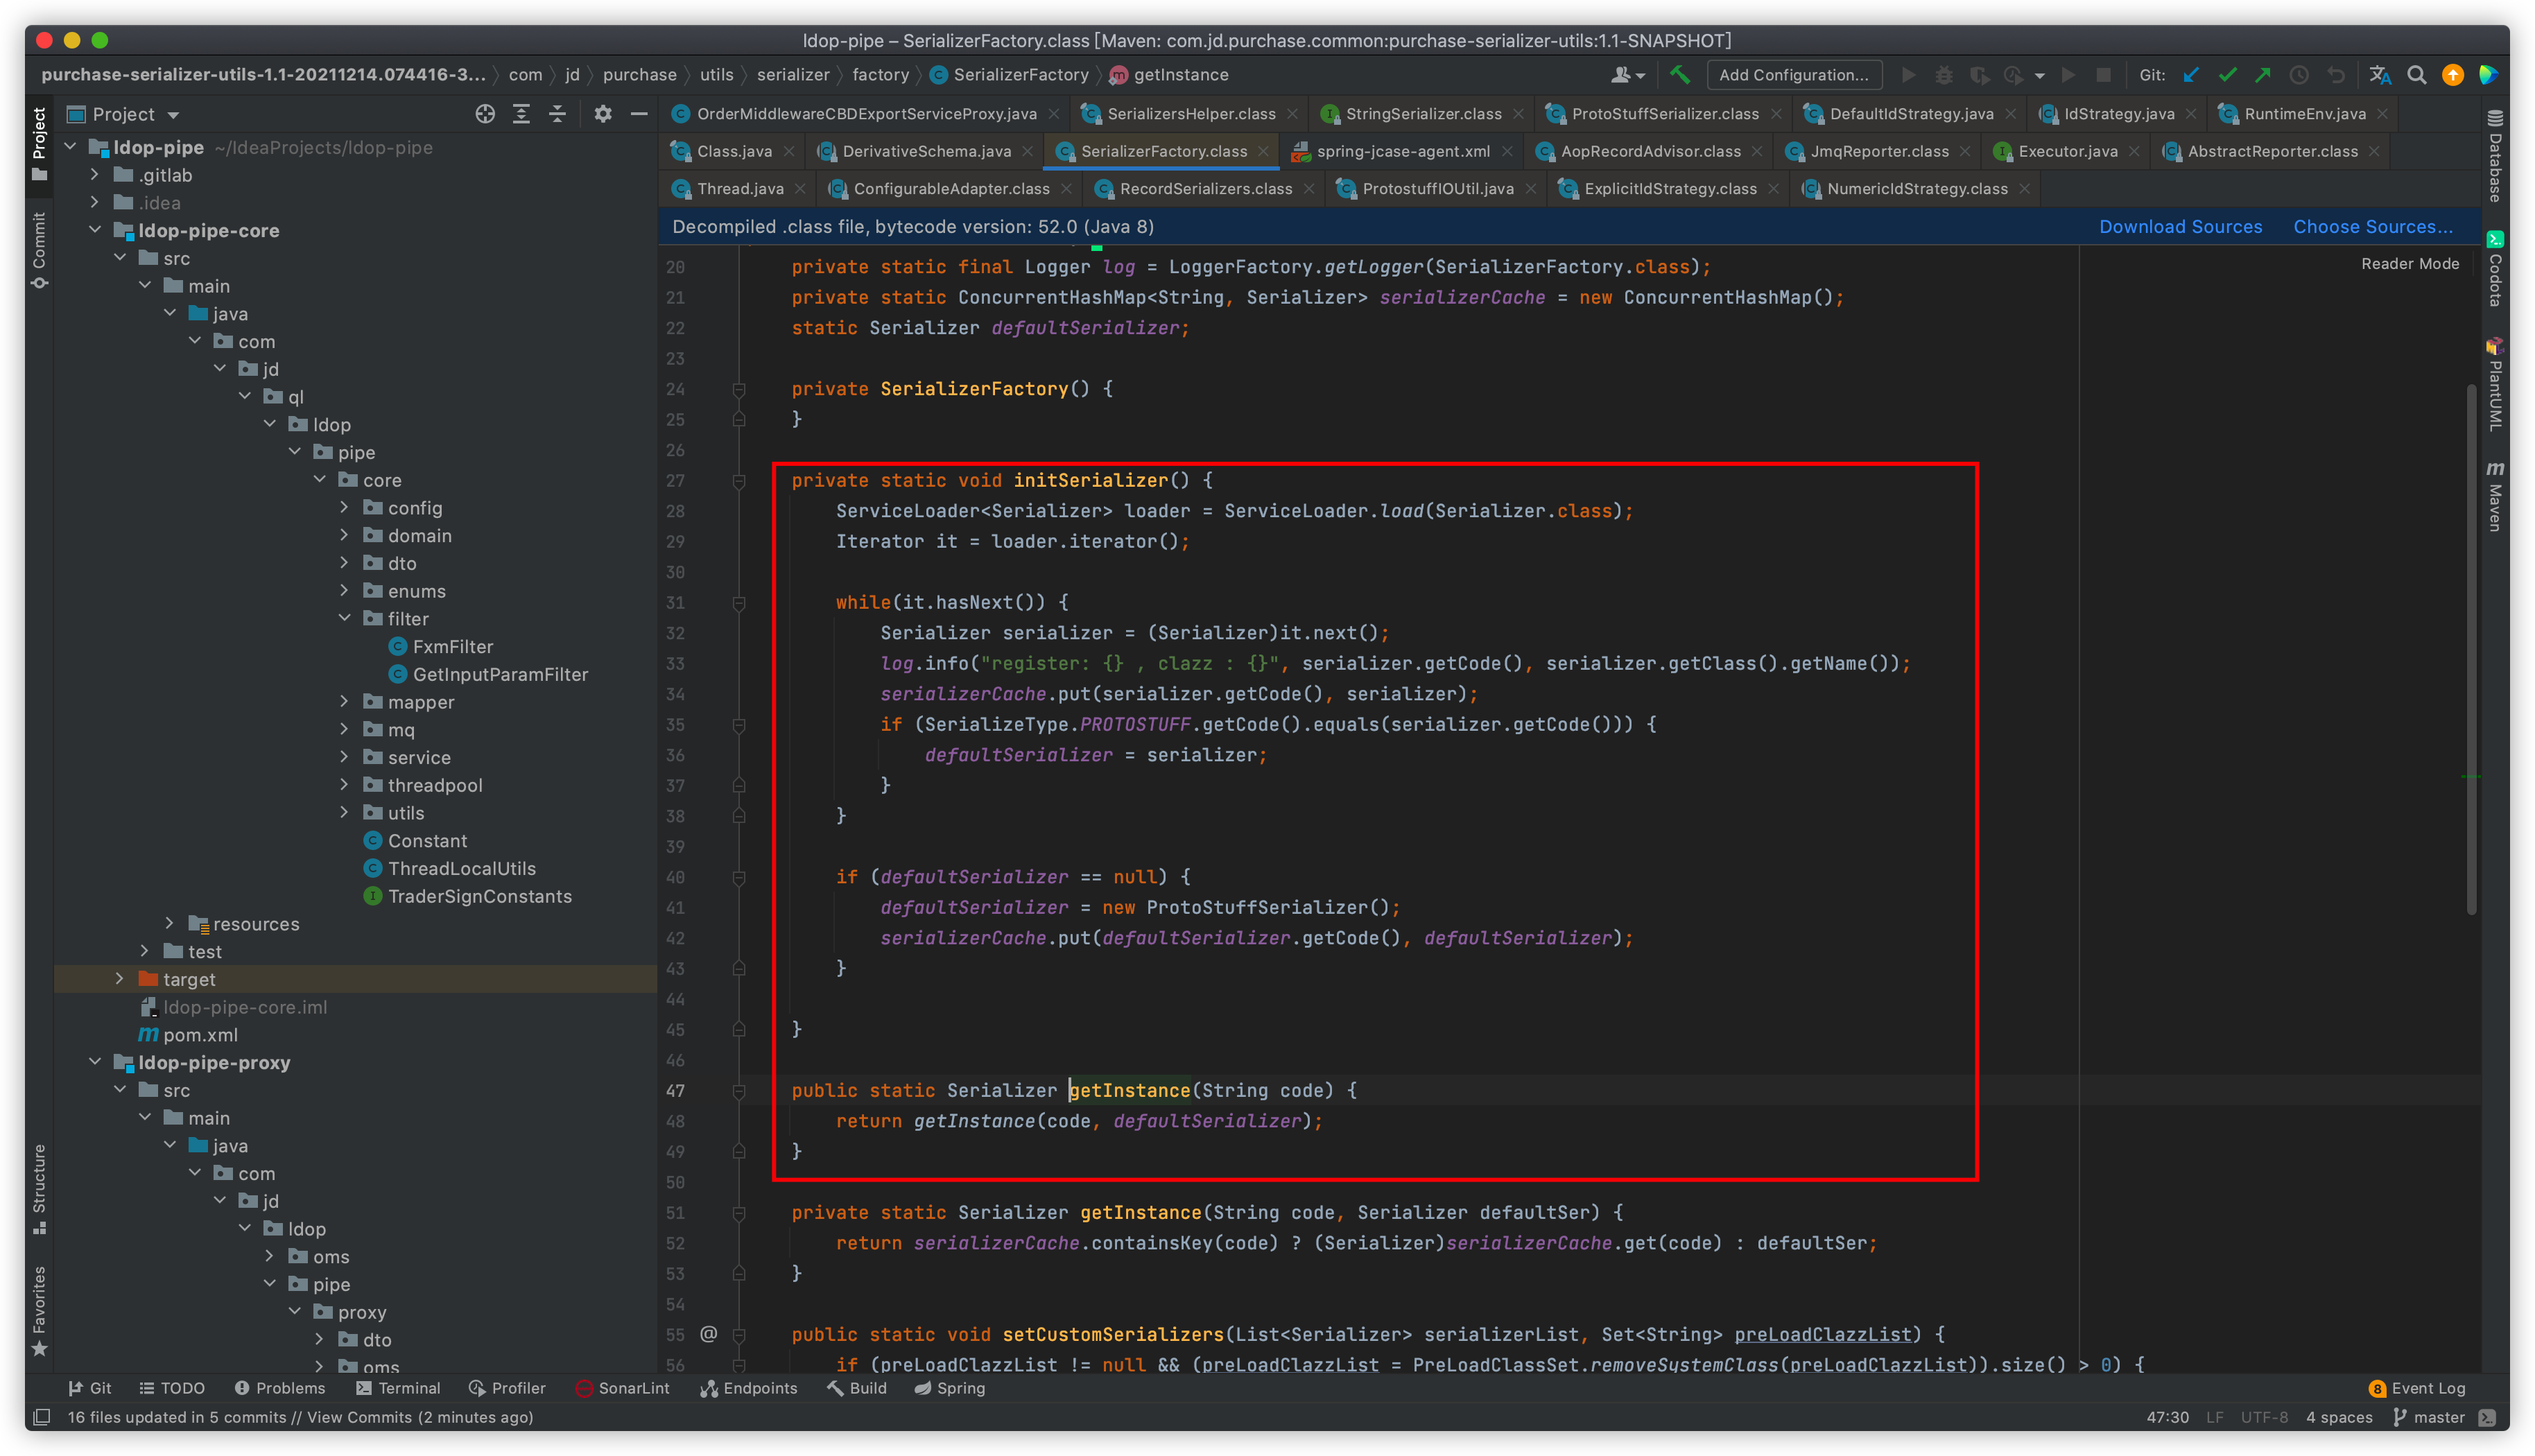The width and height of the screenshot is (2535, 1456).
Task: Collapse all in Project panel
Action: pos(558,114)
